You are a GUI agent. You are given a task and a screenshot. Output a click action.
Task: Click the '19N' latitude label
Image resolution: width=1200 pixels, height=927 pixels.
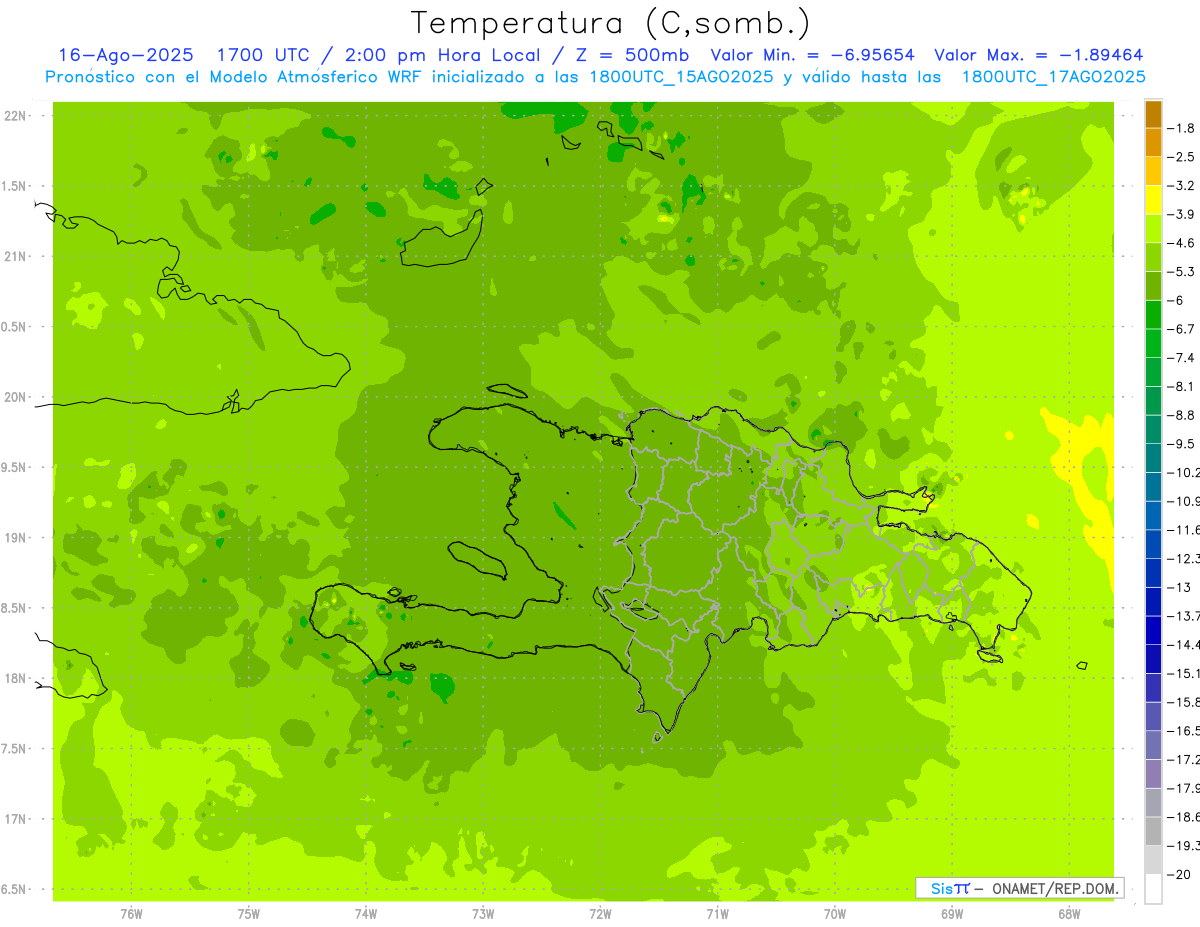point(15,538)
